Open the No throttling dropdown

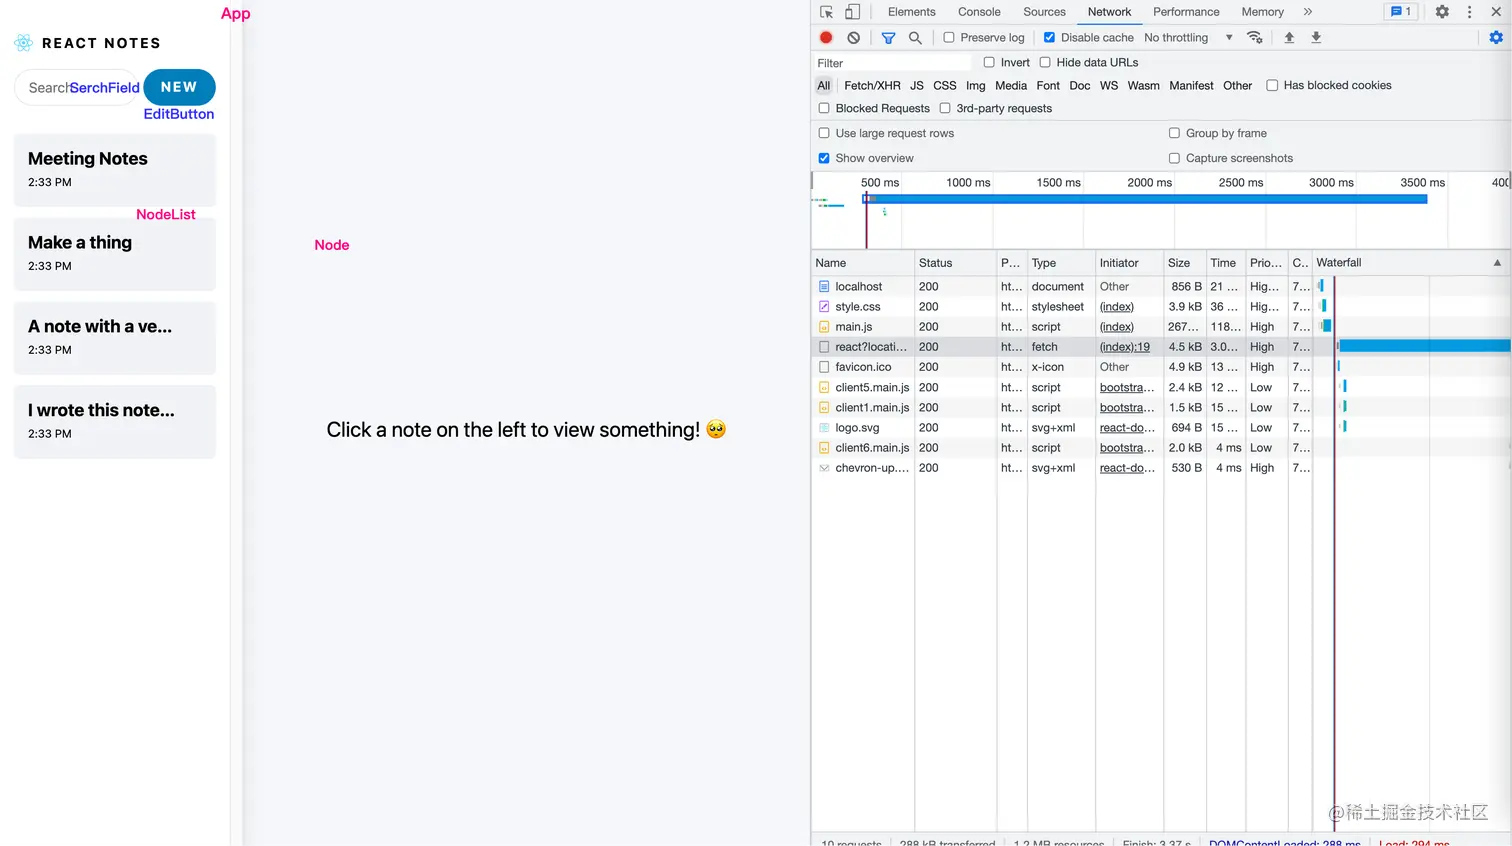(x=1188, y=37)
